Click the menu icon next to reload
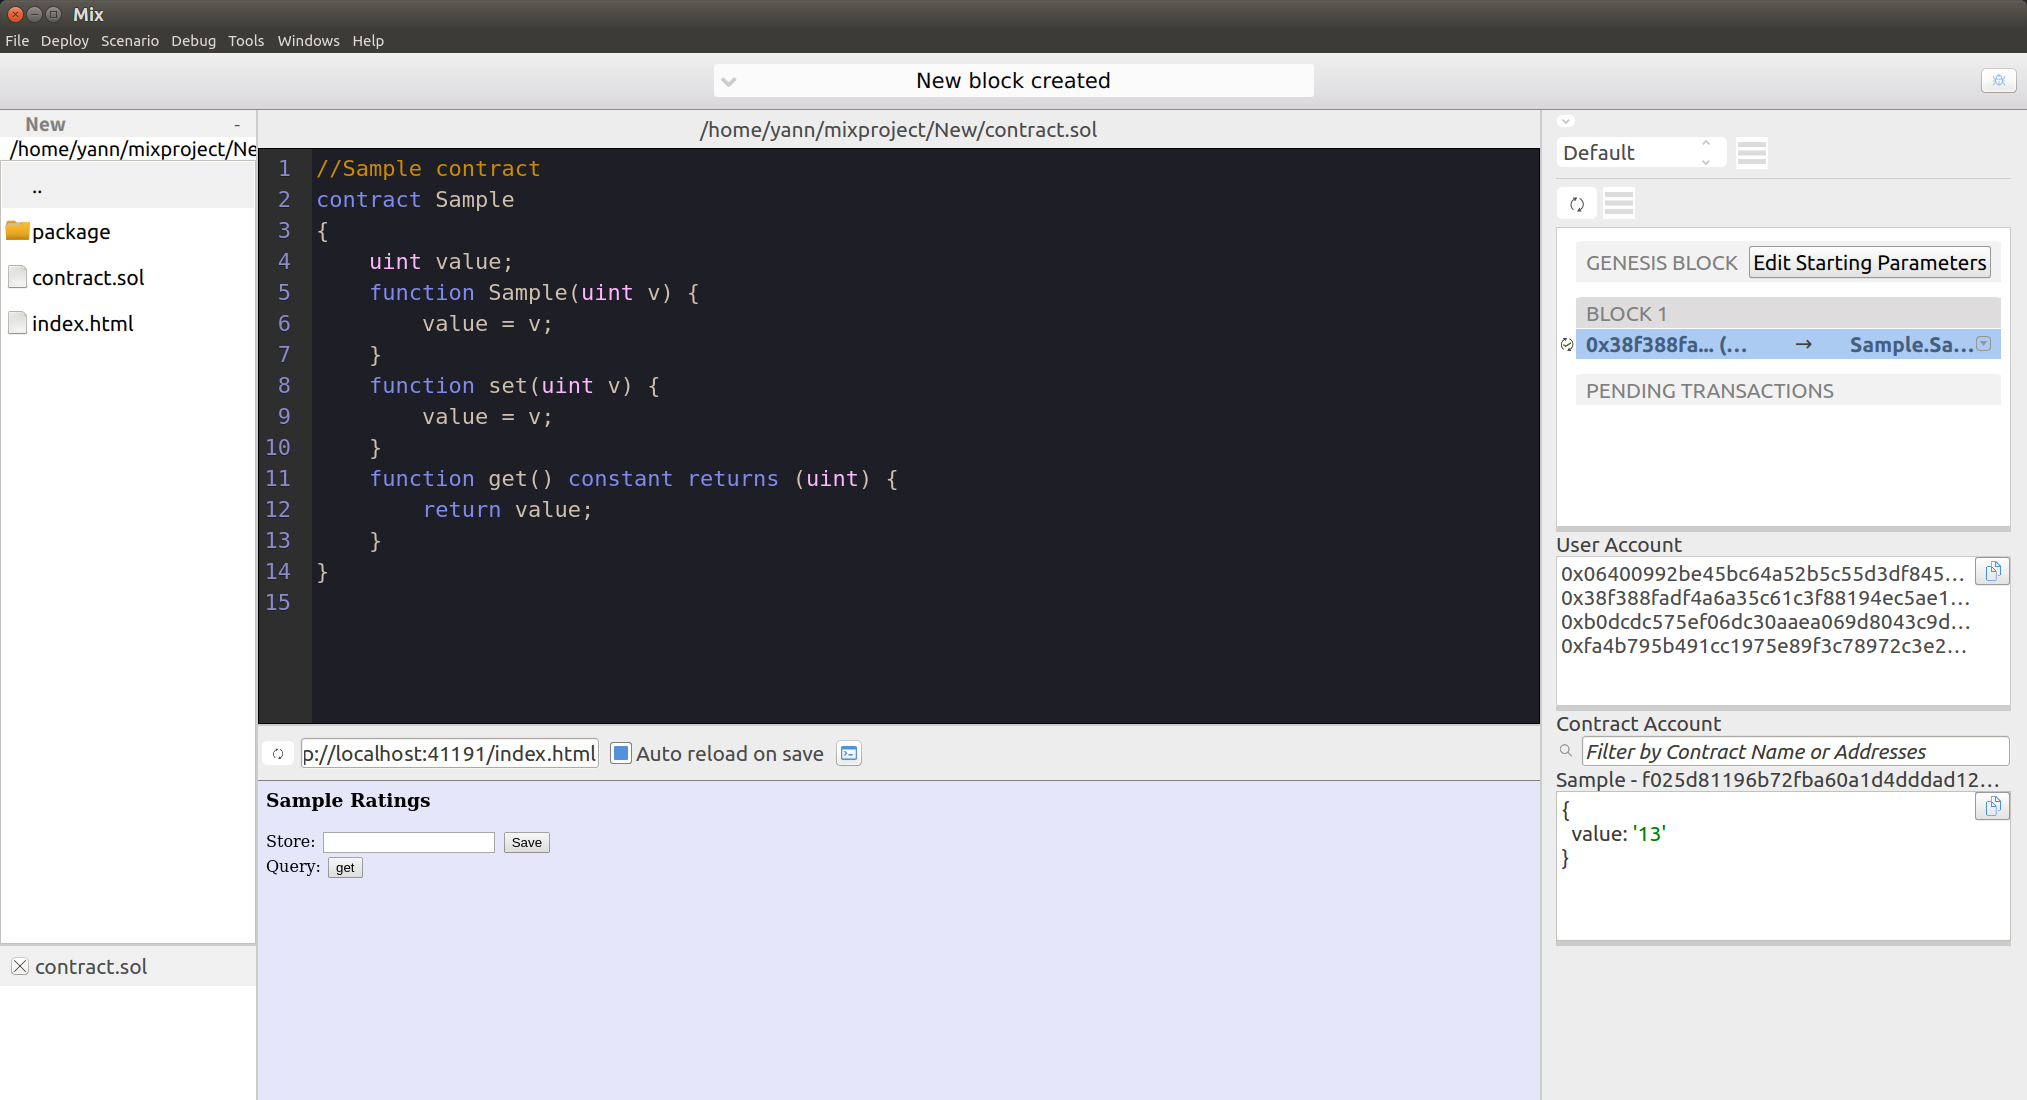Image resolution: width=2027 pixels, height=1100 pixels. [1618, 204]
